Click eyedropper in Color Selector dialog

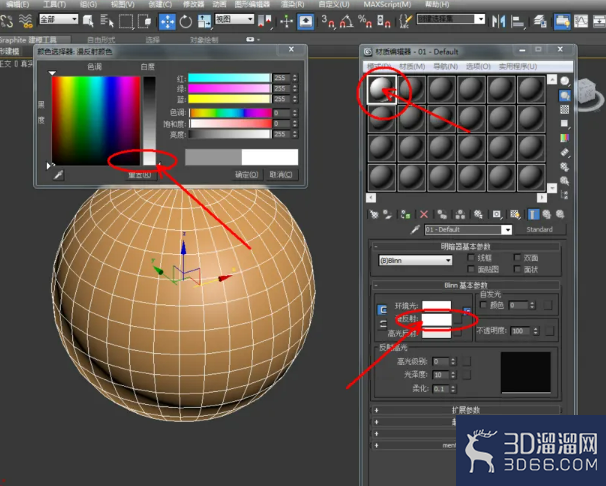pos(59,175)
